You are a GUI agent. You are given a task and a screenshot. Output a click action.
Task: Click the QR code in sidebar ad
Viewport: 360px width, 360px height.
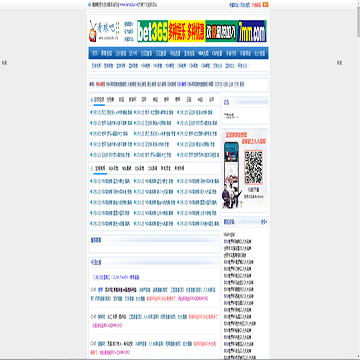pos(253,167)
